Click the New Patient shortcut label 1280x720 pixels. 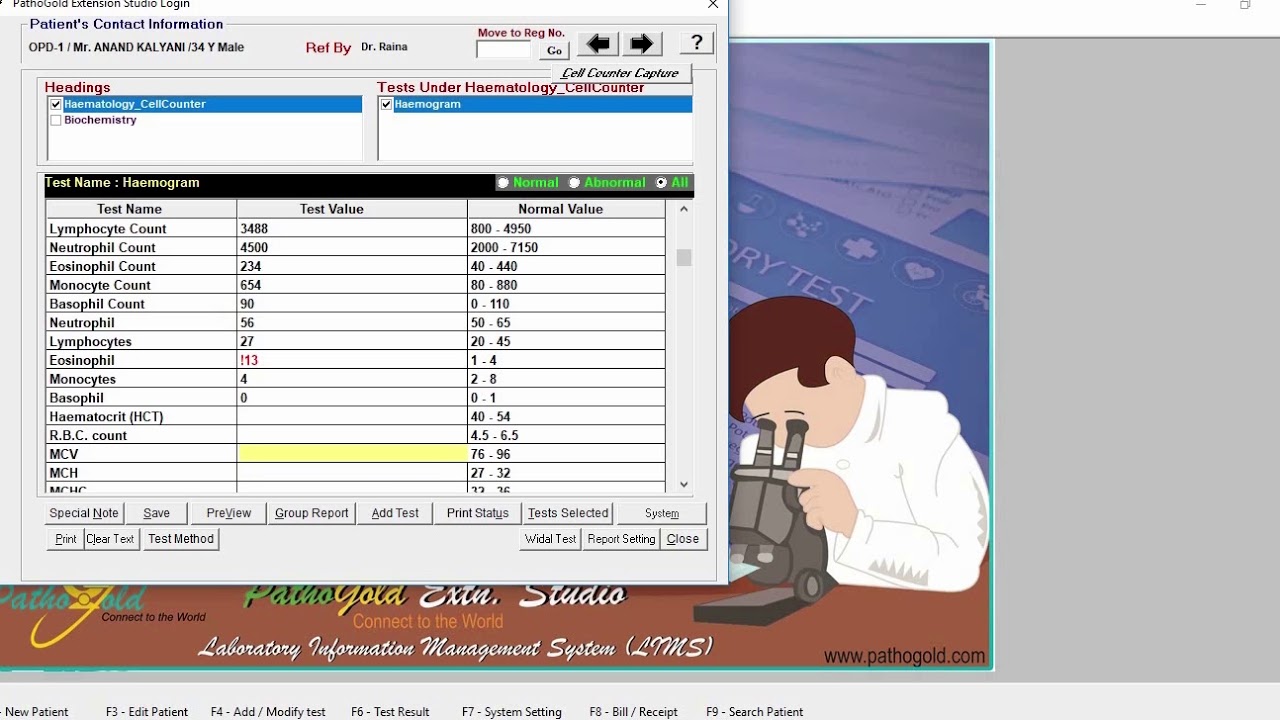tap(35, 712)
